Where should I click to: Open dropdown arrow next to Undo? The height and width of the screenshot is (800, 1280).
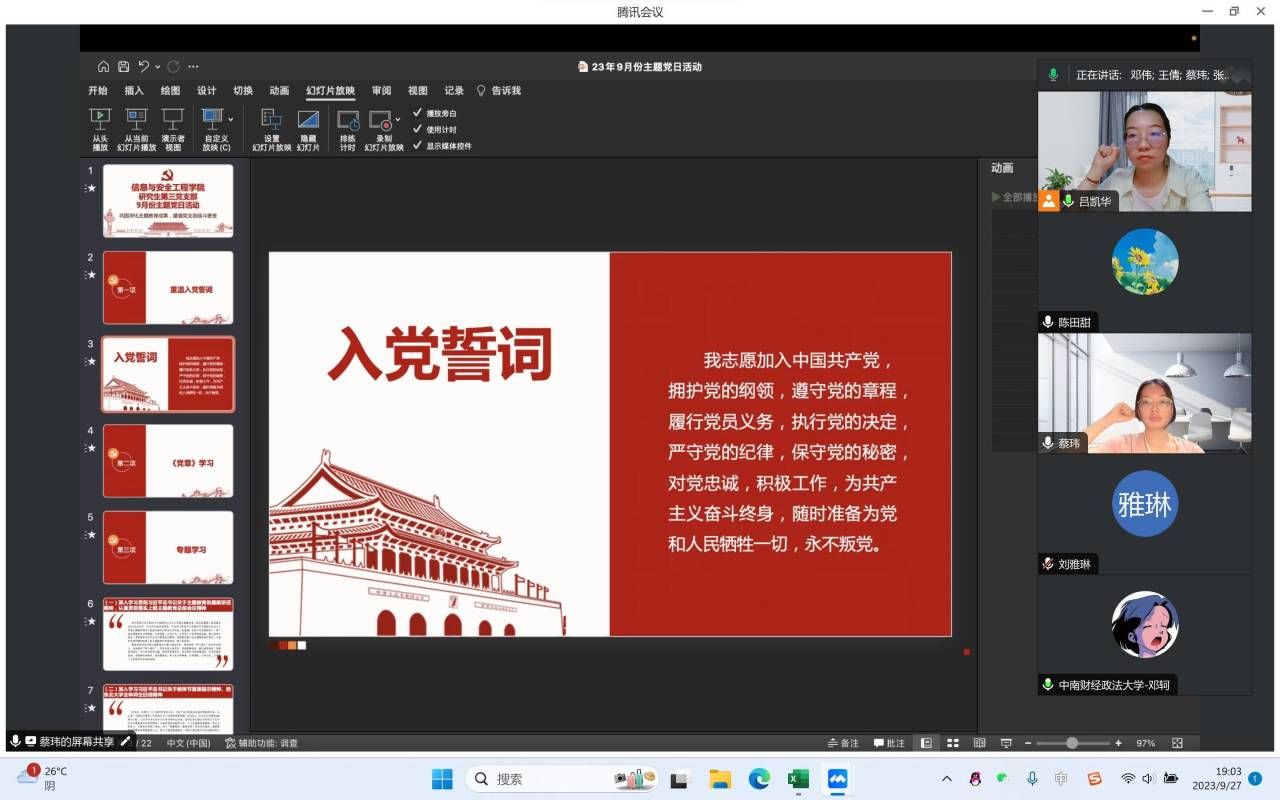coord(157,67)
